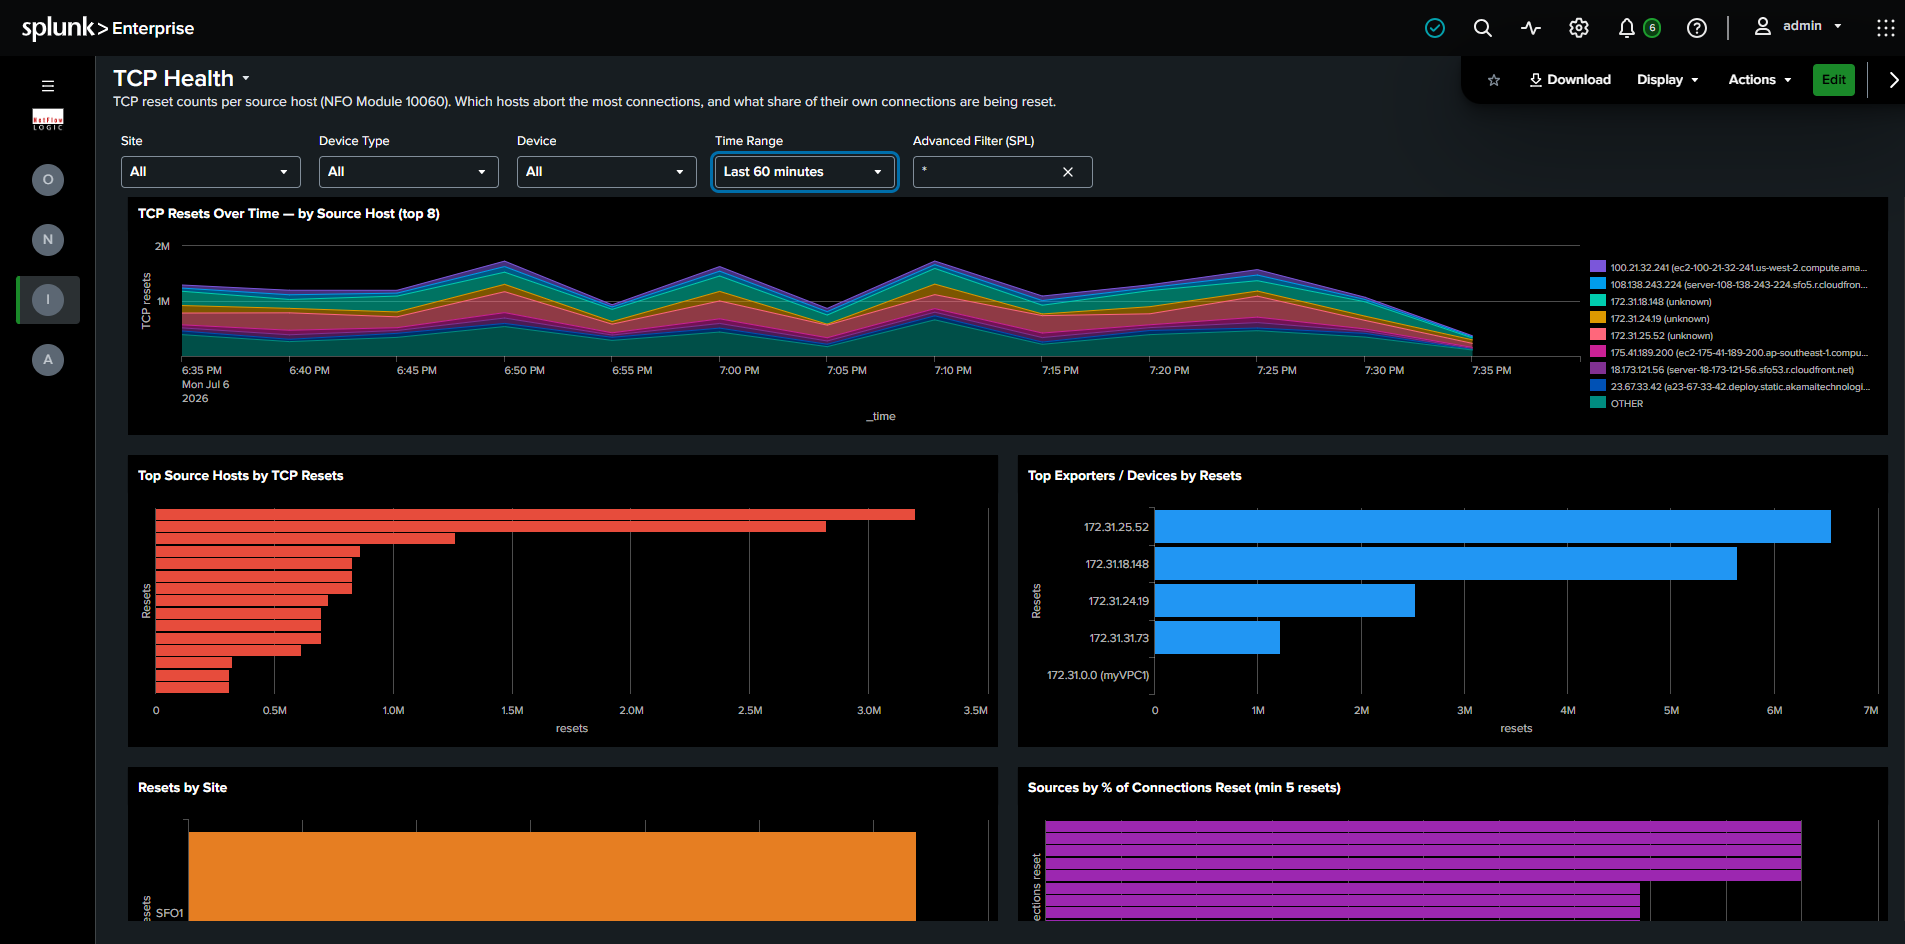Open the Actions menu
This screenshot has width=1905, height=944.
(1760, 80)
